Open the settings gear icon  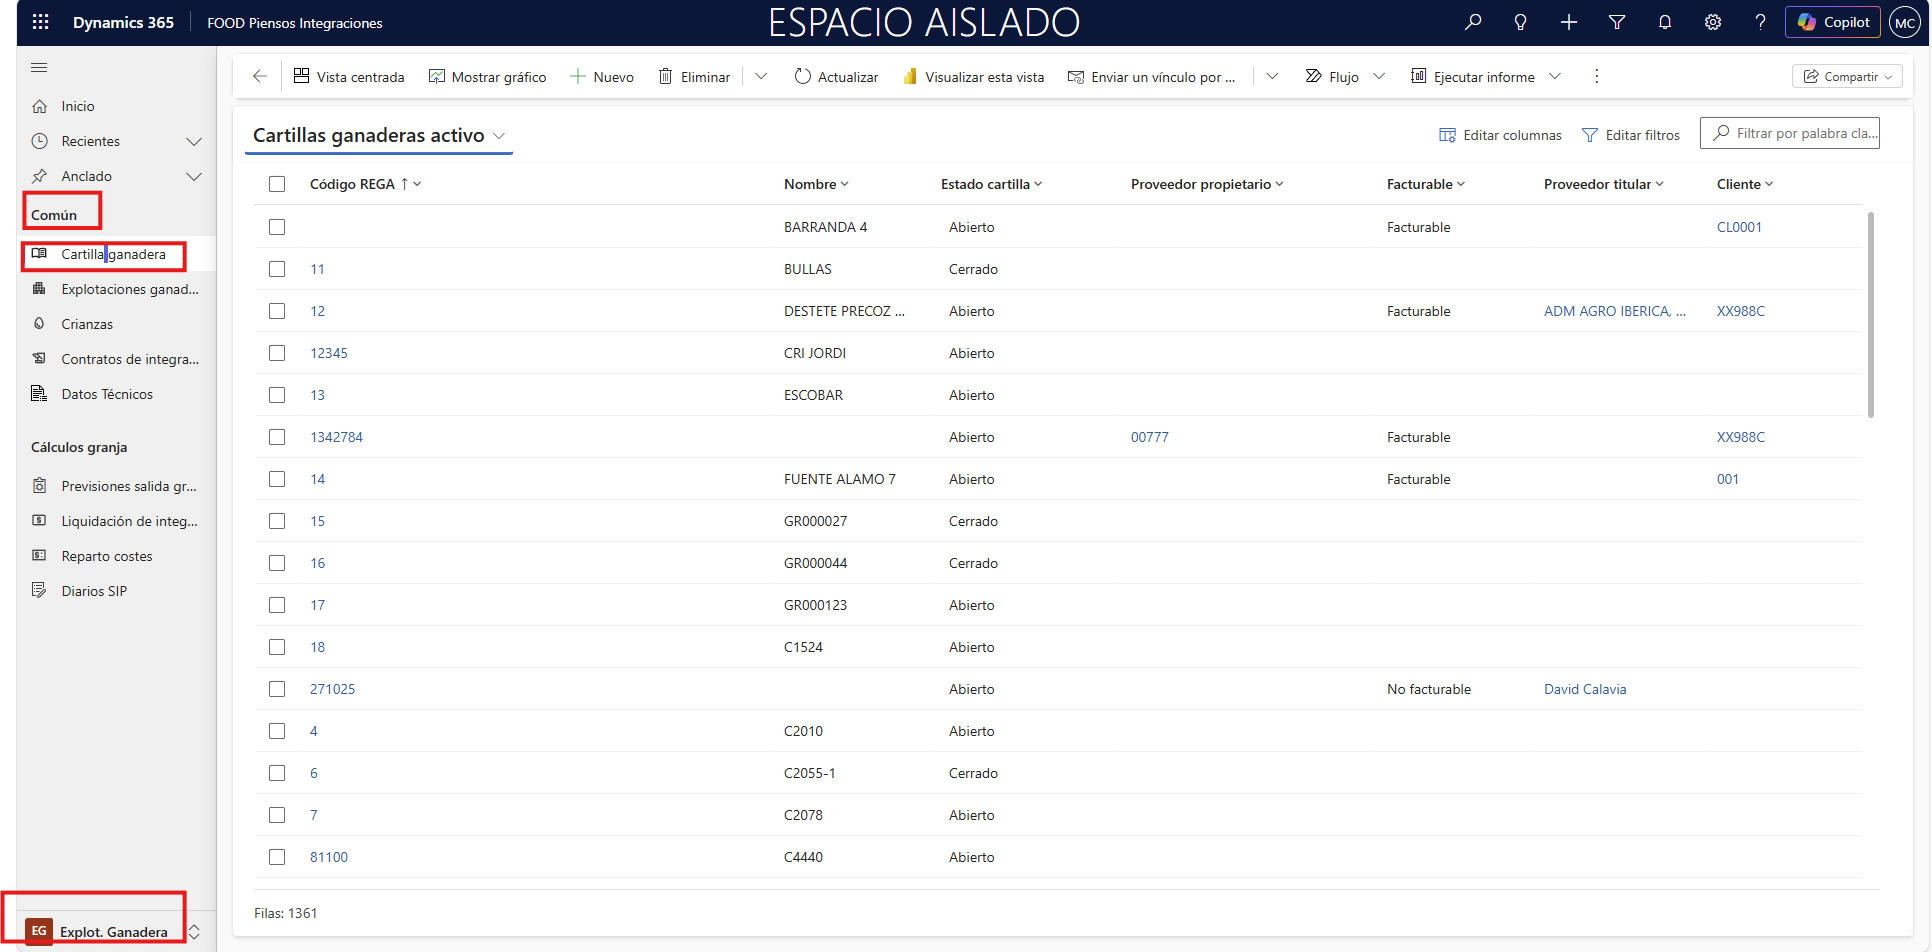[x=1712, y=22]
